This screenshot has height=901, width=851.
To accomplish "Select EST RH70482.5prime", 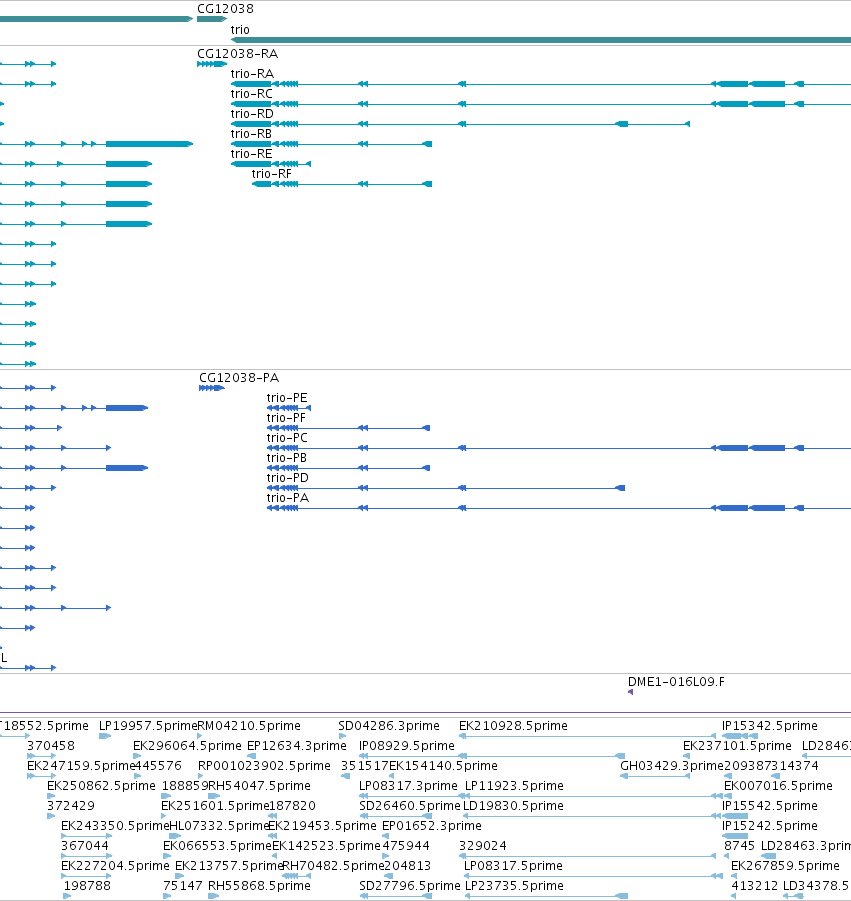I will 333,866.
